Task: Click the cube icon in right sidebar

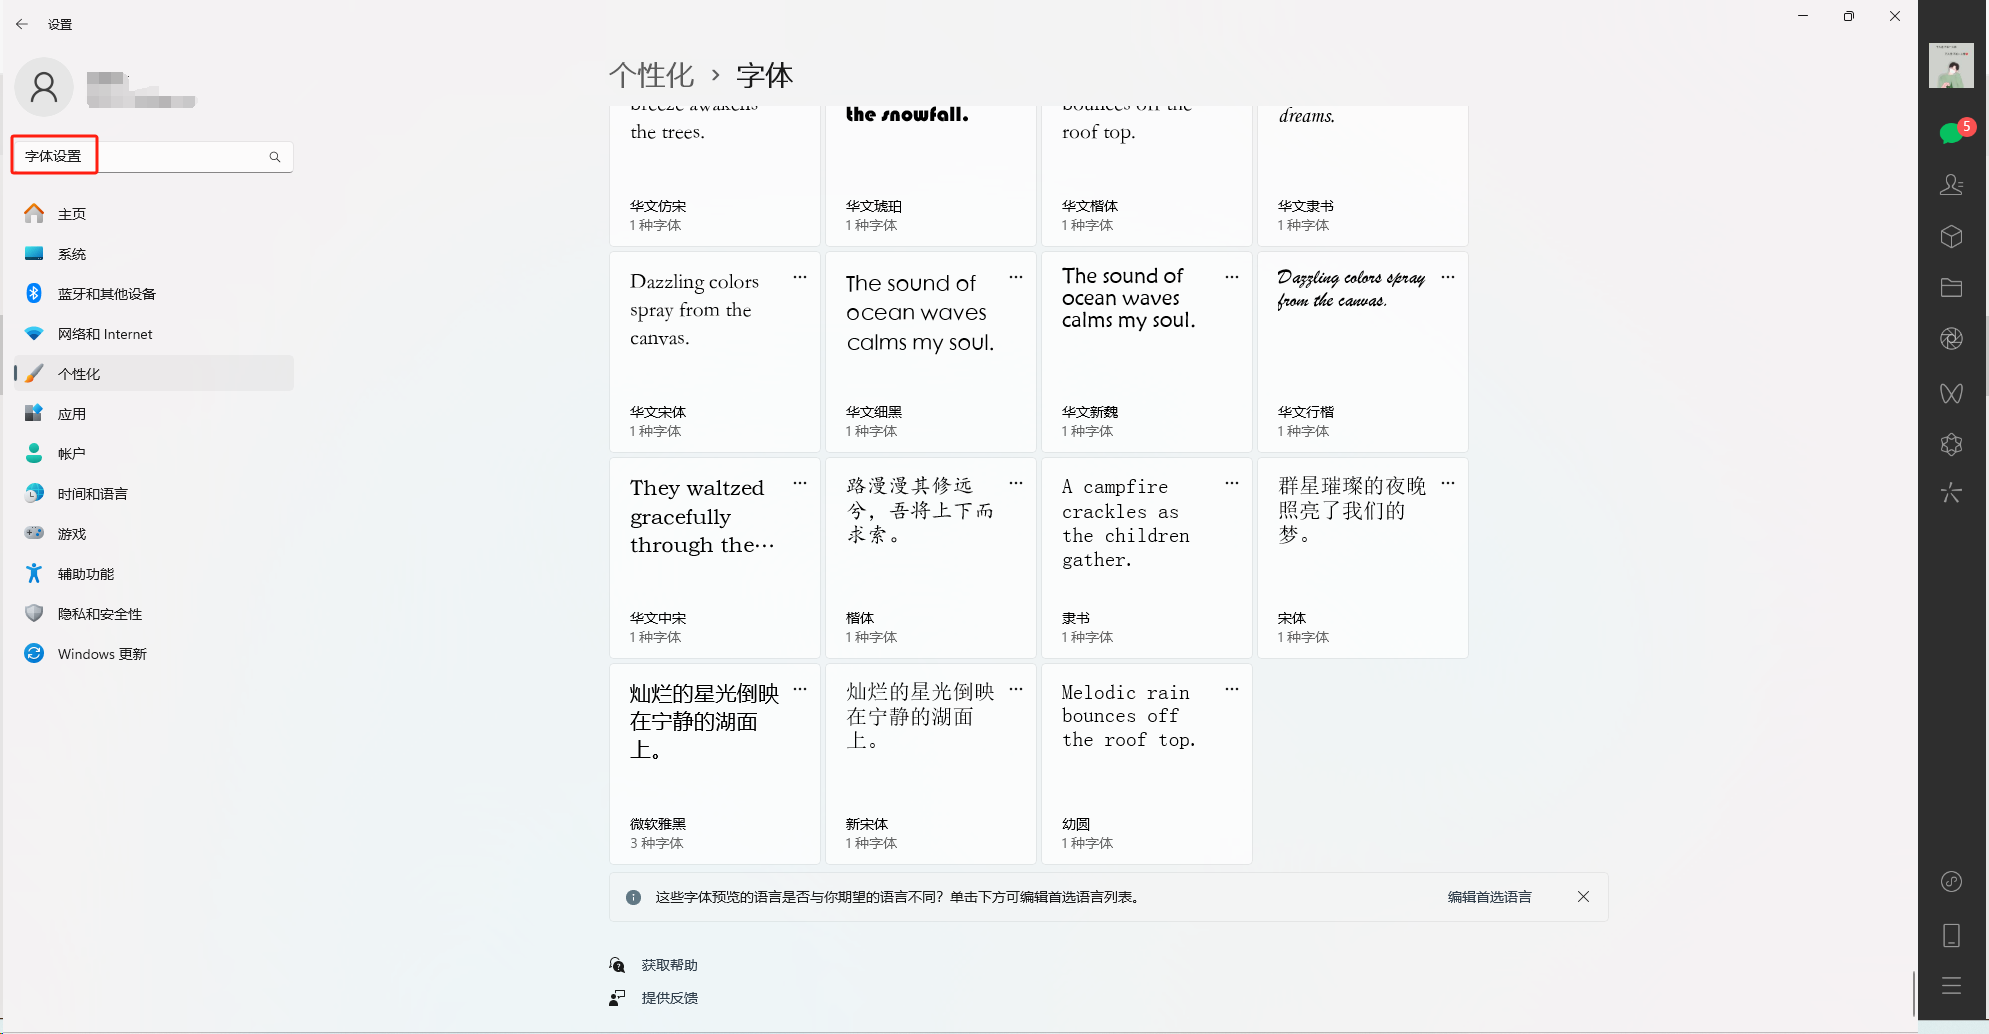Action: click(x=1951, y=237)
